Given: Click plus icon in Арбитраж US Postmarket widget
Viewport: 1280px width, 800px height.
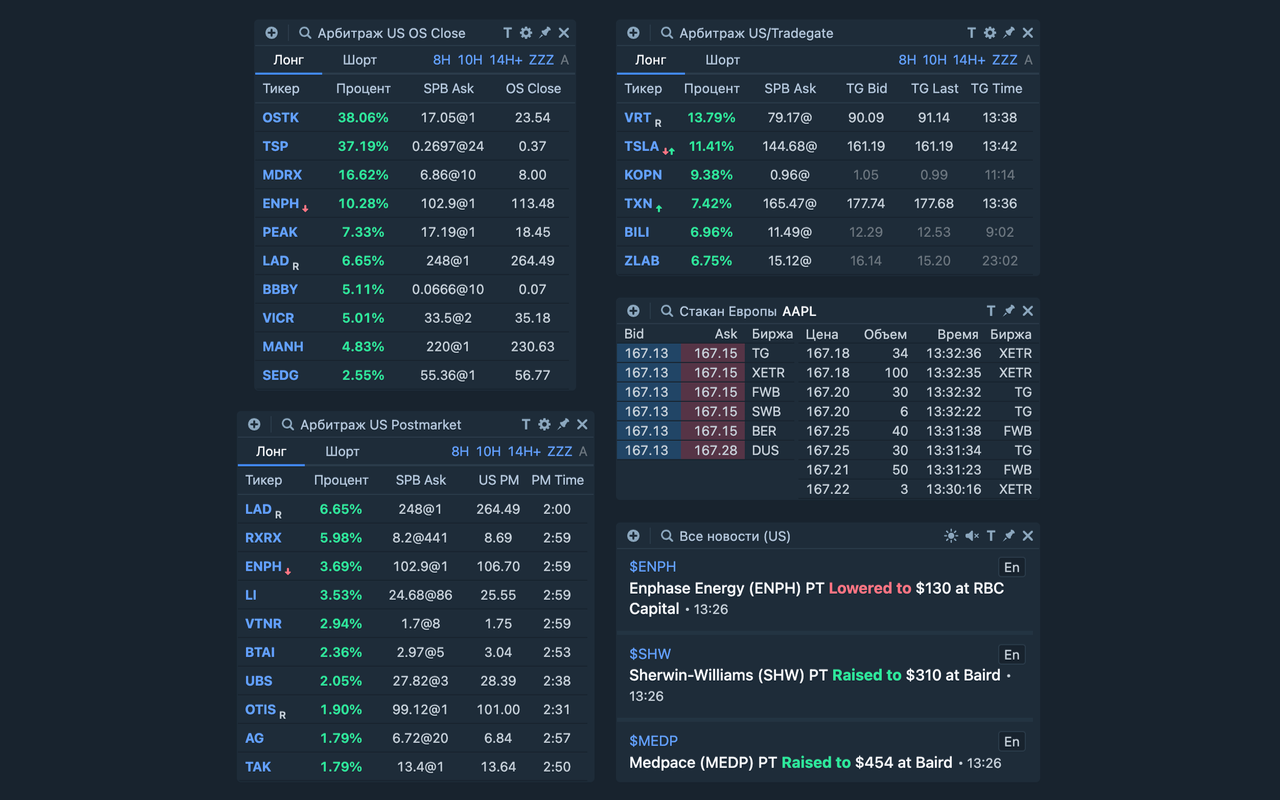Looking at the screenshot, I should [254, 425].
